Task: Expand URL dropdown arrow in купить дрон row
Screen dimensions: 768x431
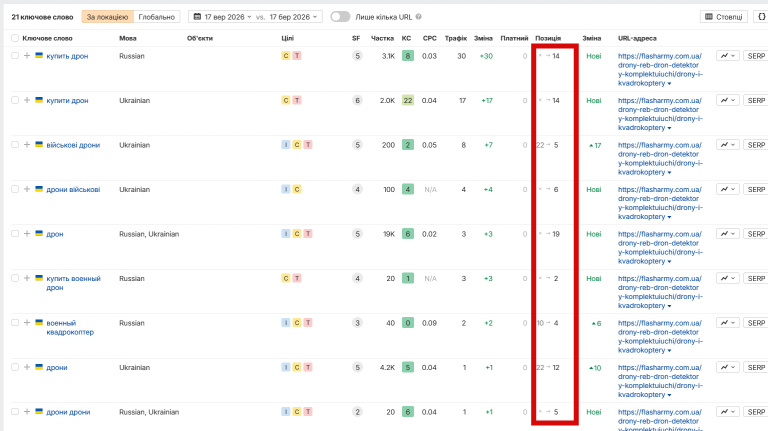Action: coord(669,84)
